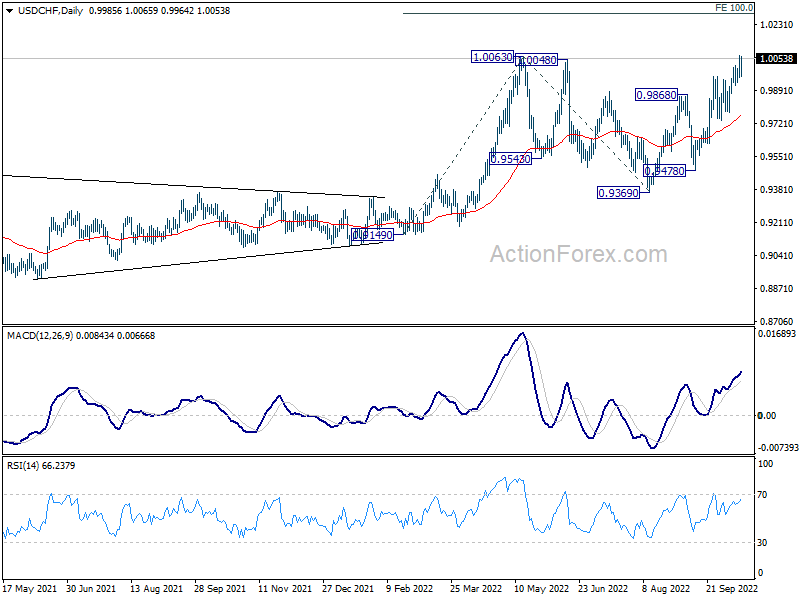The height and width of the screenshot is (600, 800).
Task: Click the 0.92110 price axis value
Action: click(x=777, y=222)
